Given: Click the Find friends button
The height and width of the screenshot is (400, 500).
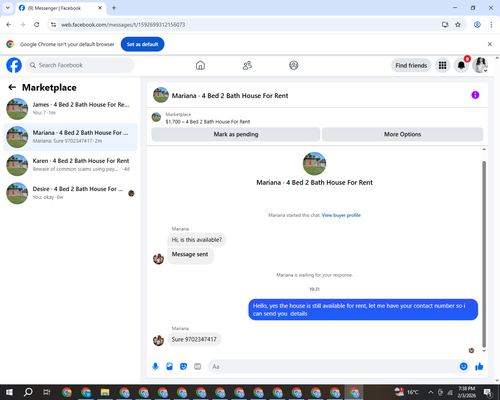Looking at the screenshot, I should tap(411, 65).
